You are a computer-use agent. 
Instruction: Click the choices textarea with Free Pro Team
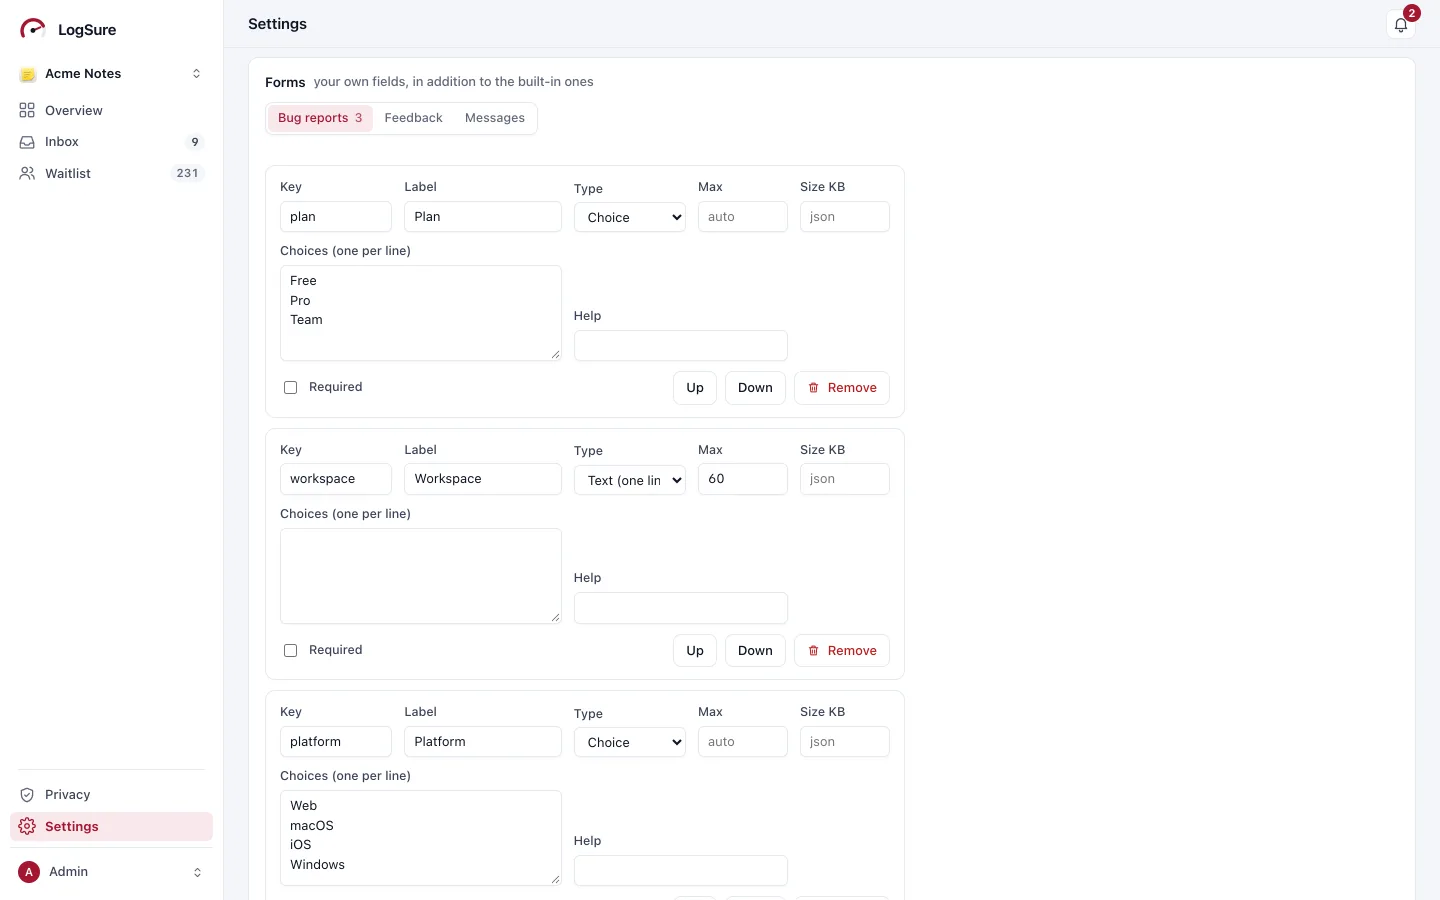pos(421,313)
